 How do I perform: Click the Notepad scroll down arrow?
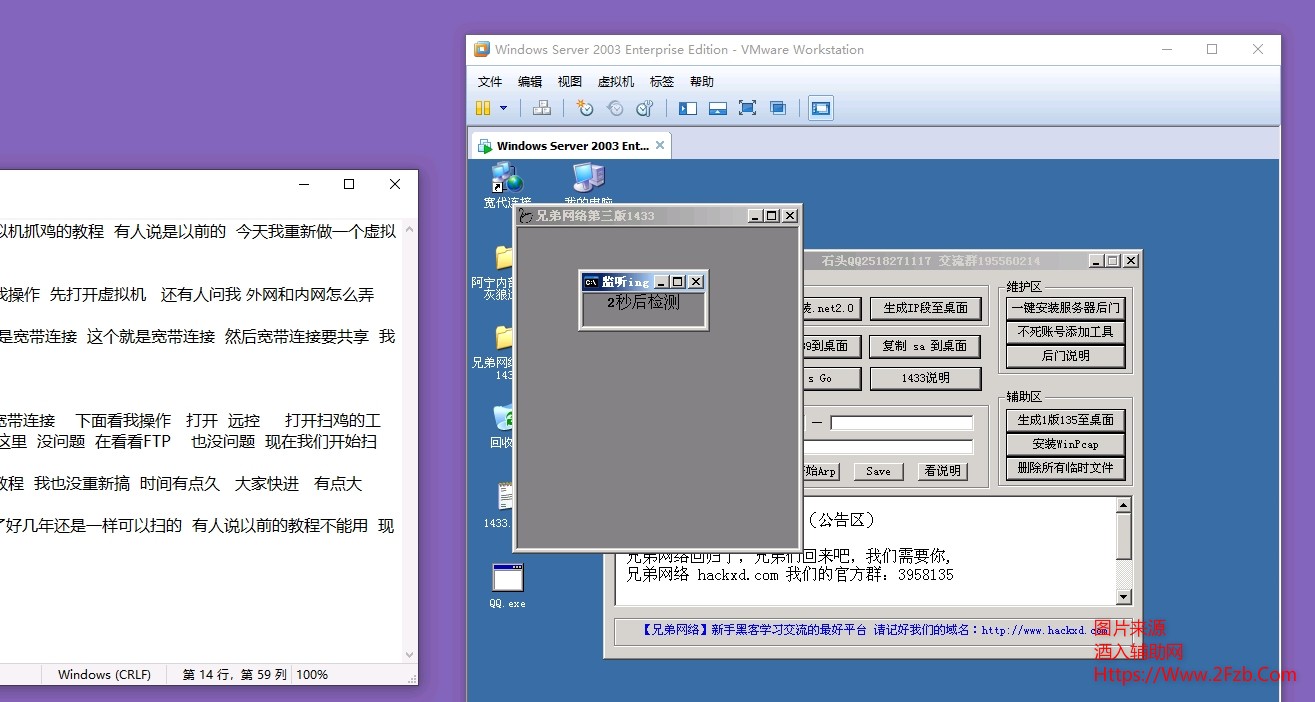coord(409,655)
